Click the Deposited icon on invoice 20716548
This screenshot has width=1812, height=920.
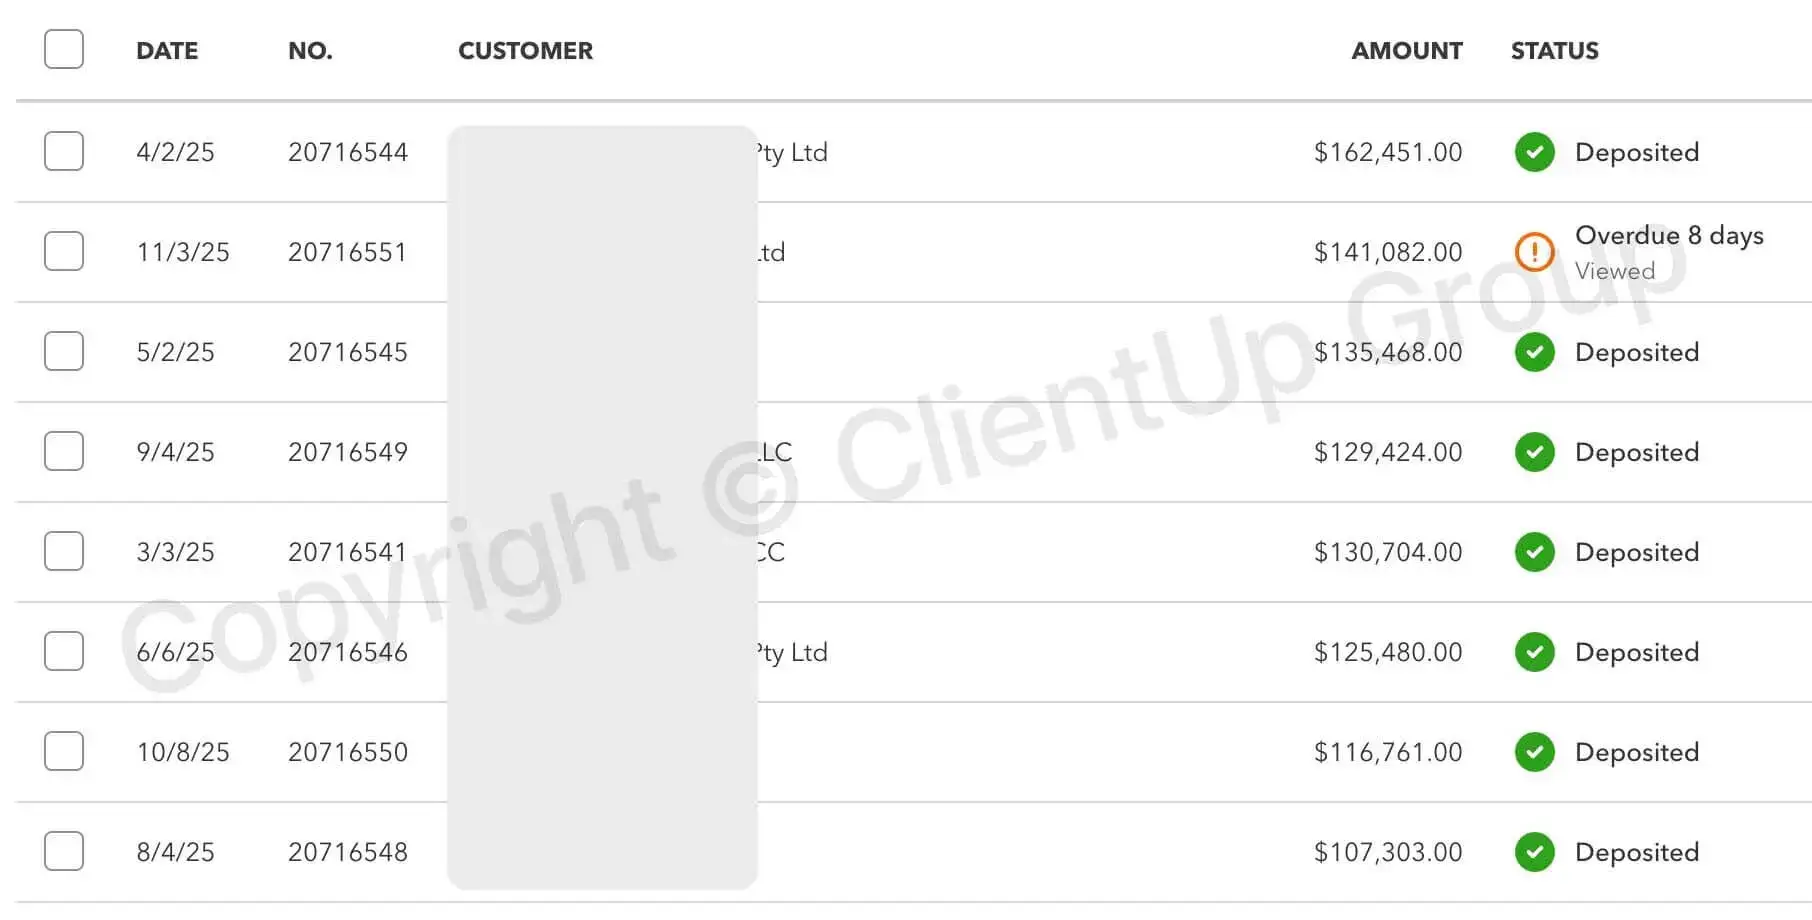(1534, 852)
